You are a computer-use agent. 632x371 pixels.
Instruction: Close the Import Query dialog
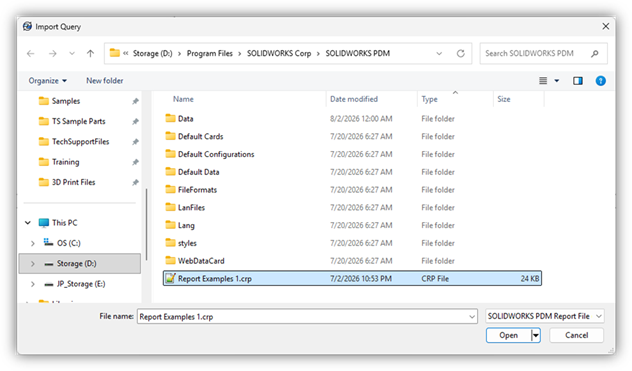(605, 26)
